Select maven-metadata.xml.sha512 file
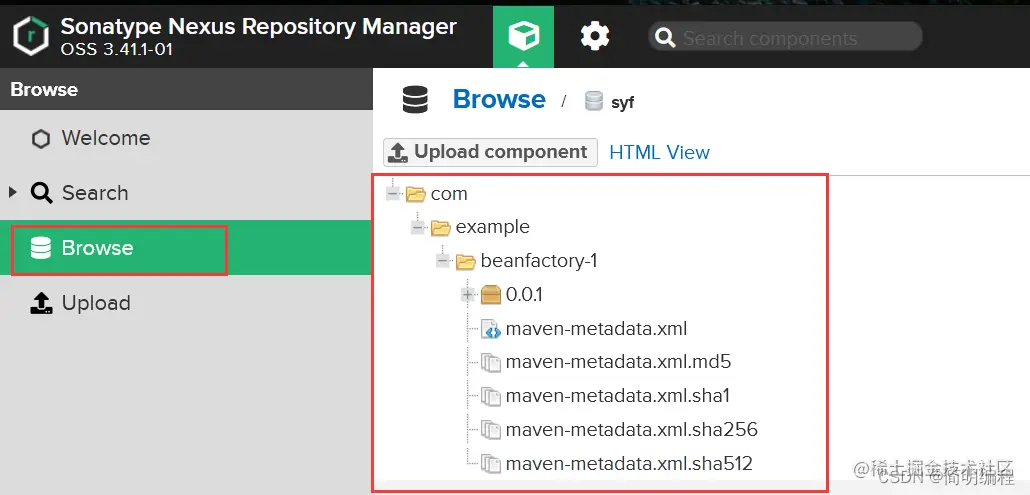Viewport: 1030px width, 495px height. tap(629, 463)
